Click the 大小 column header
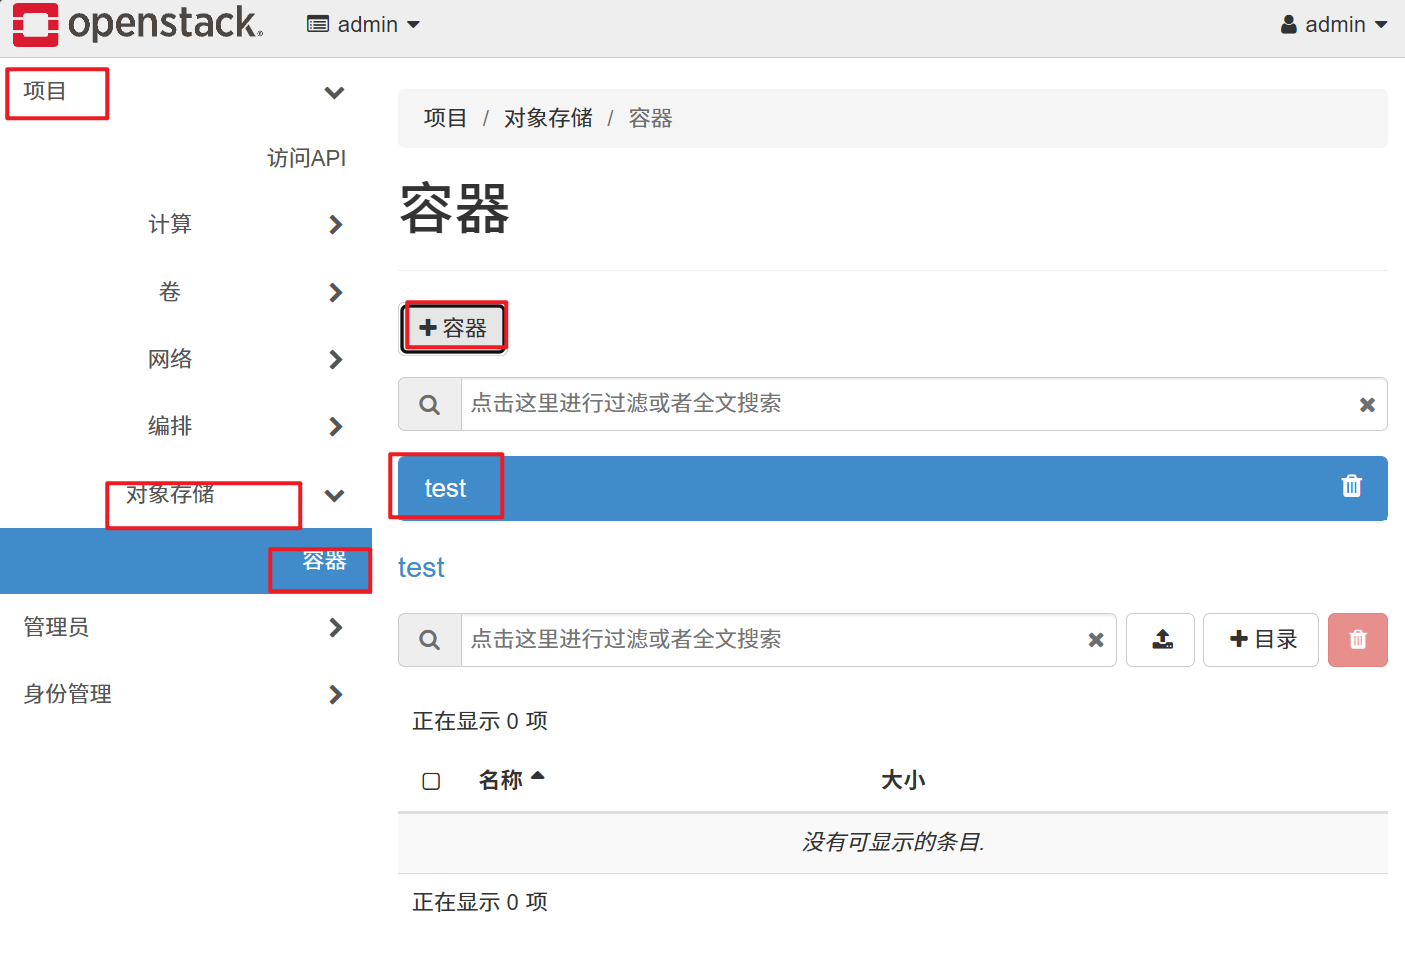 [903, 780]
